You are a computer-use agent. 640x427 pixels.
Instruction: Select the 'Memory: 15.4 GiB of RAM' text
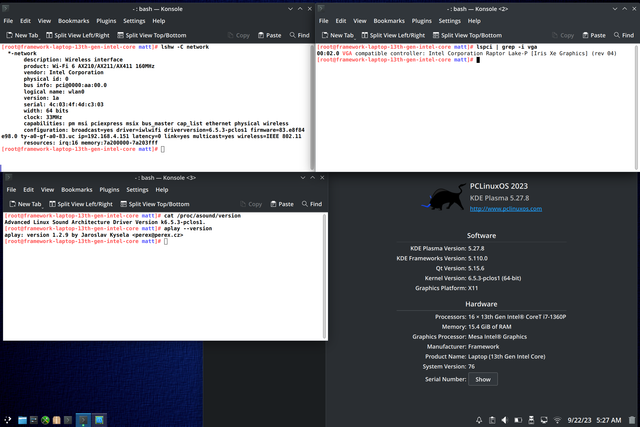pos(476,327)
